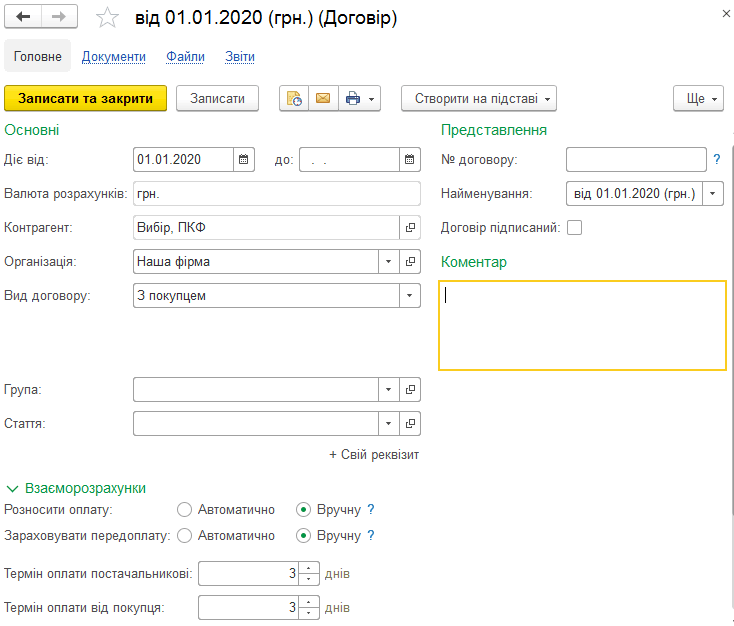Expand the Організація dropdown list
This screenshot has width=734, height=626.
[389, 261]
